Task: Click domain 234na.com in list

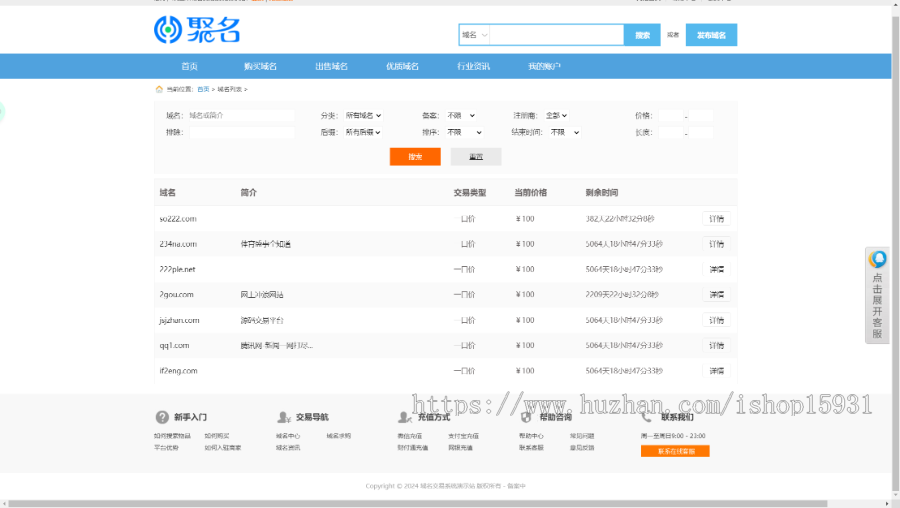Action: 178,244
